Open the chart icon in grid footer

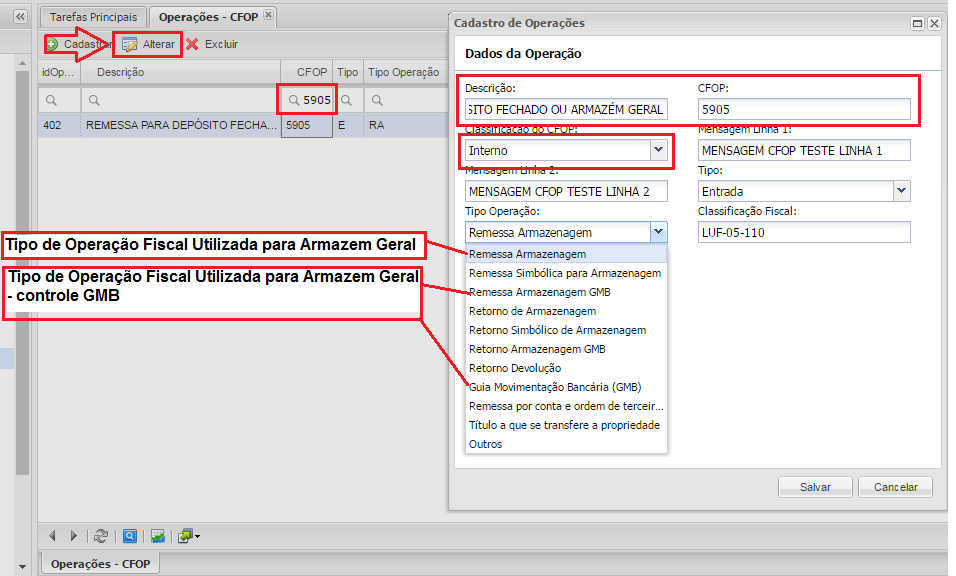(158, 536)
